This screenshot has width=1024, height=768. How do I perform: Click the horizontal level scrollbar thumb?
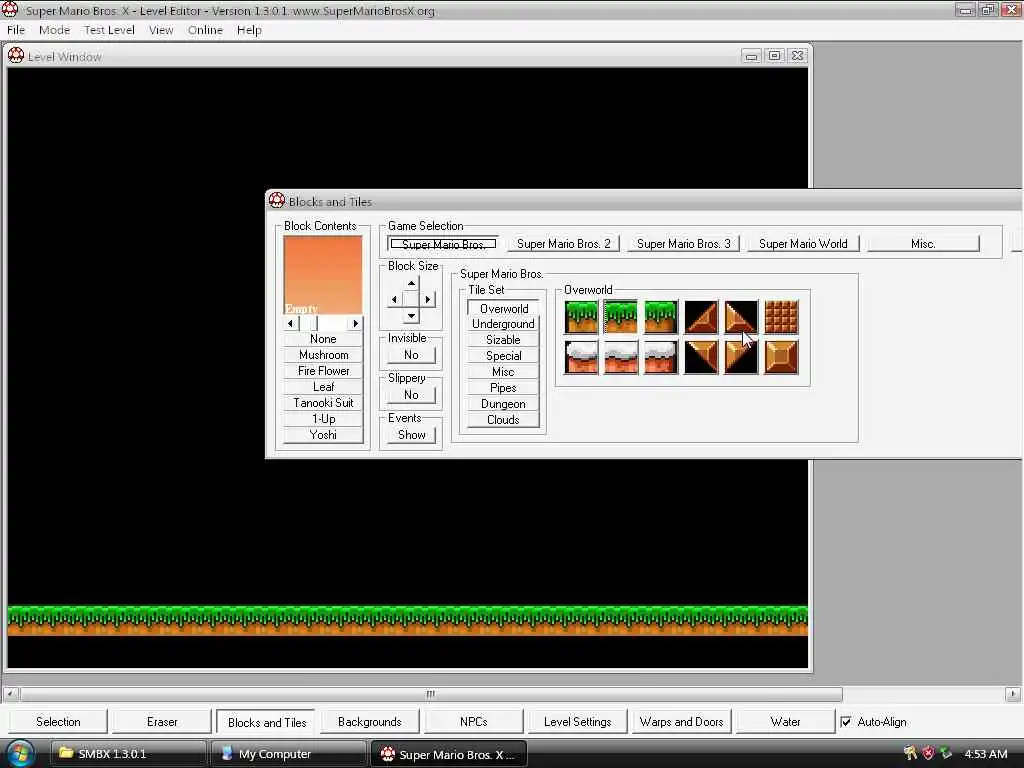click(x=430, y=694)
